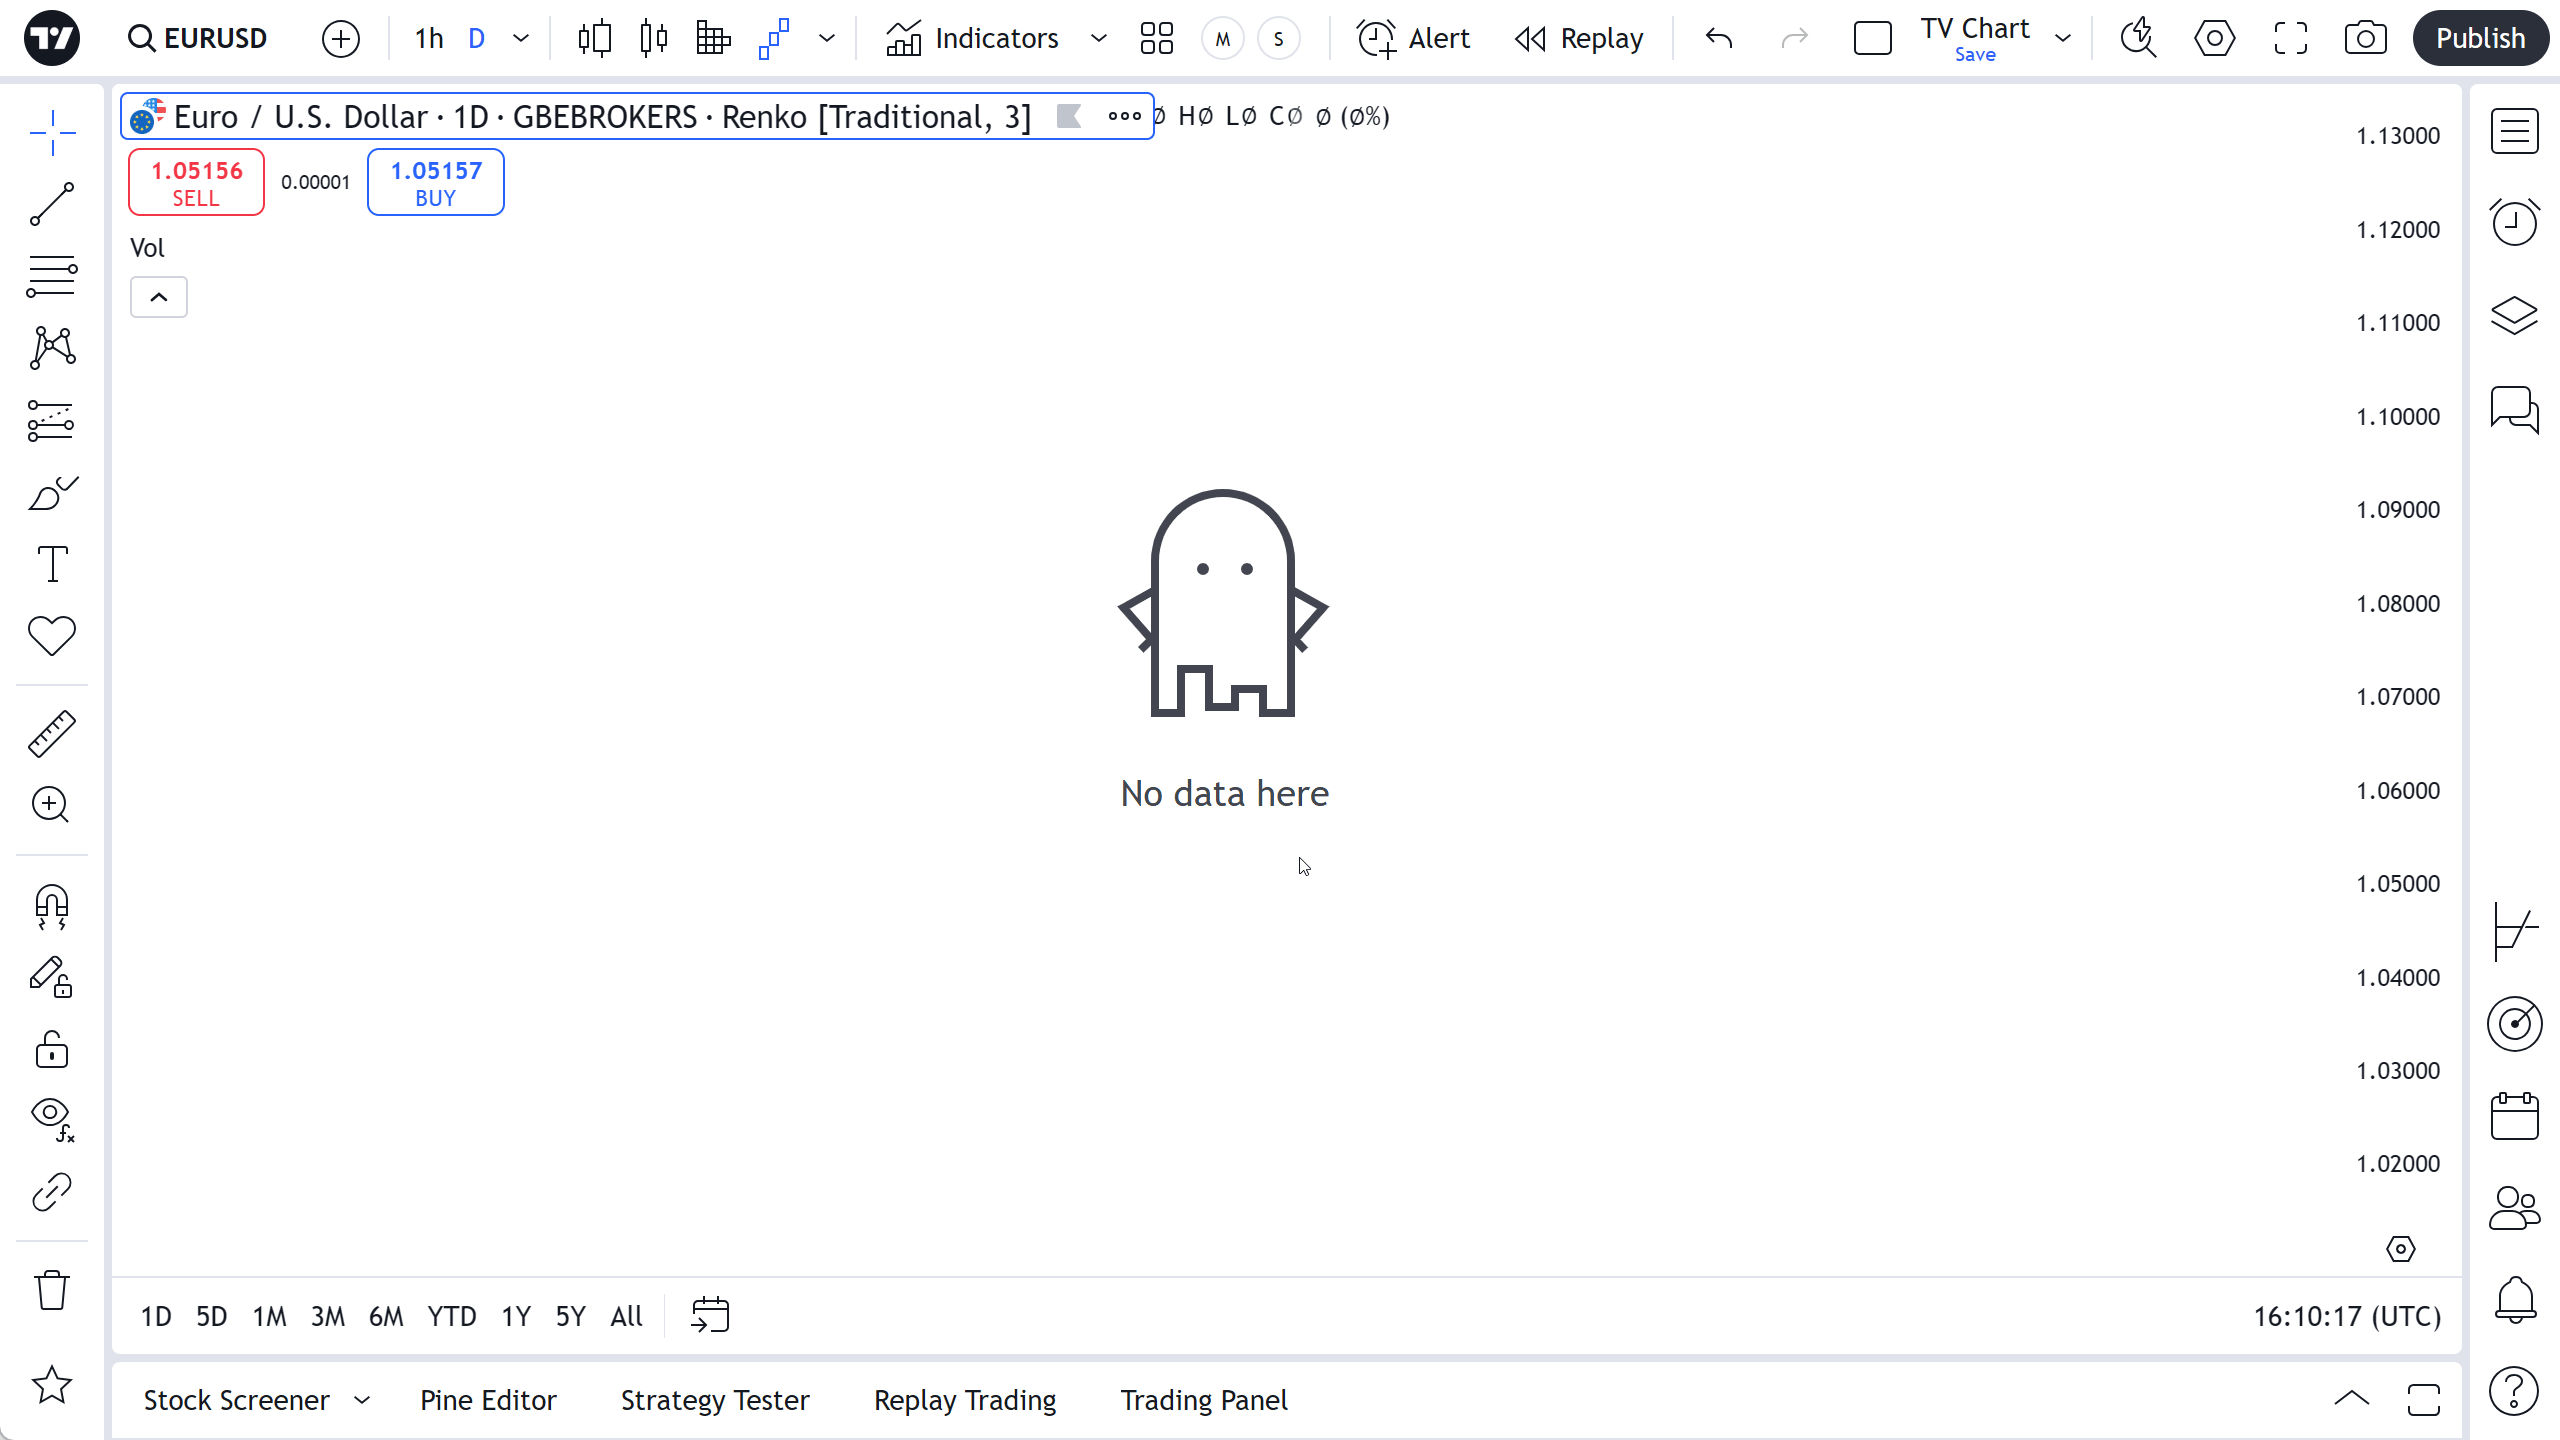Toggle lock all drawing tools

(x=52, y=1050)
